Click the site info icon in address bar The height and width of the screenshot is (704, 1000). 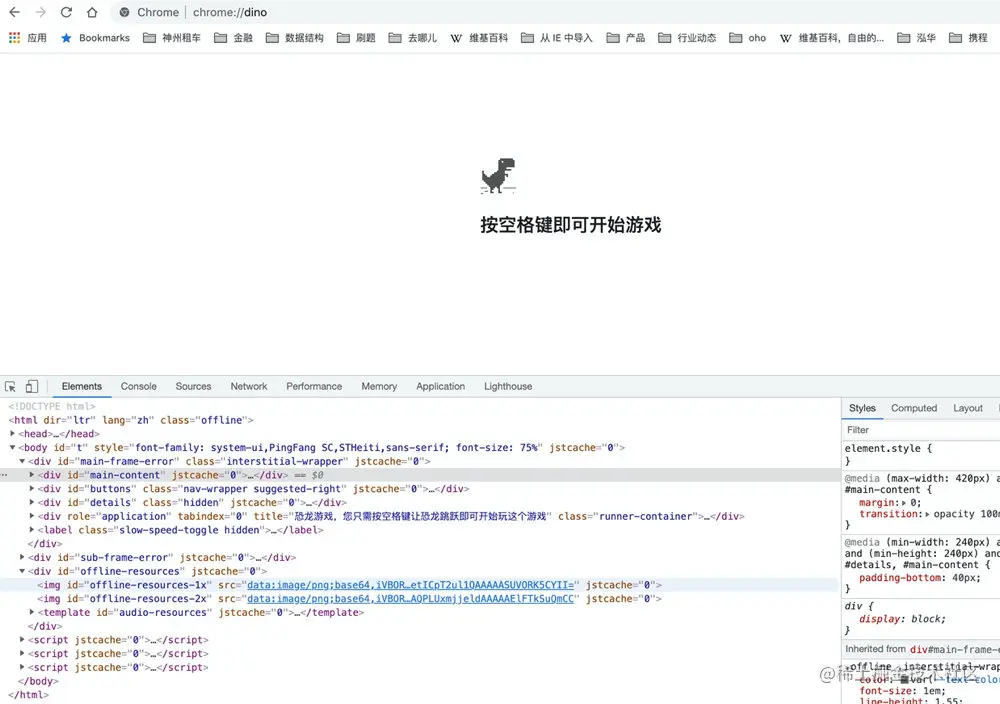(124, 12)
